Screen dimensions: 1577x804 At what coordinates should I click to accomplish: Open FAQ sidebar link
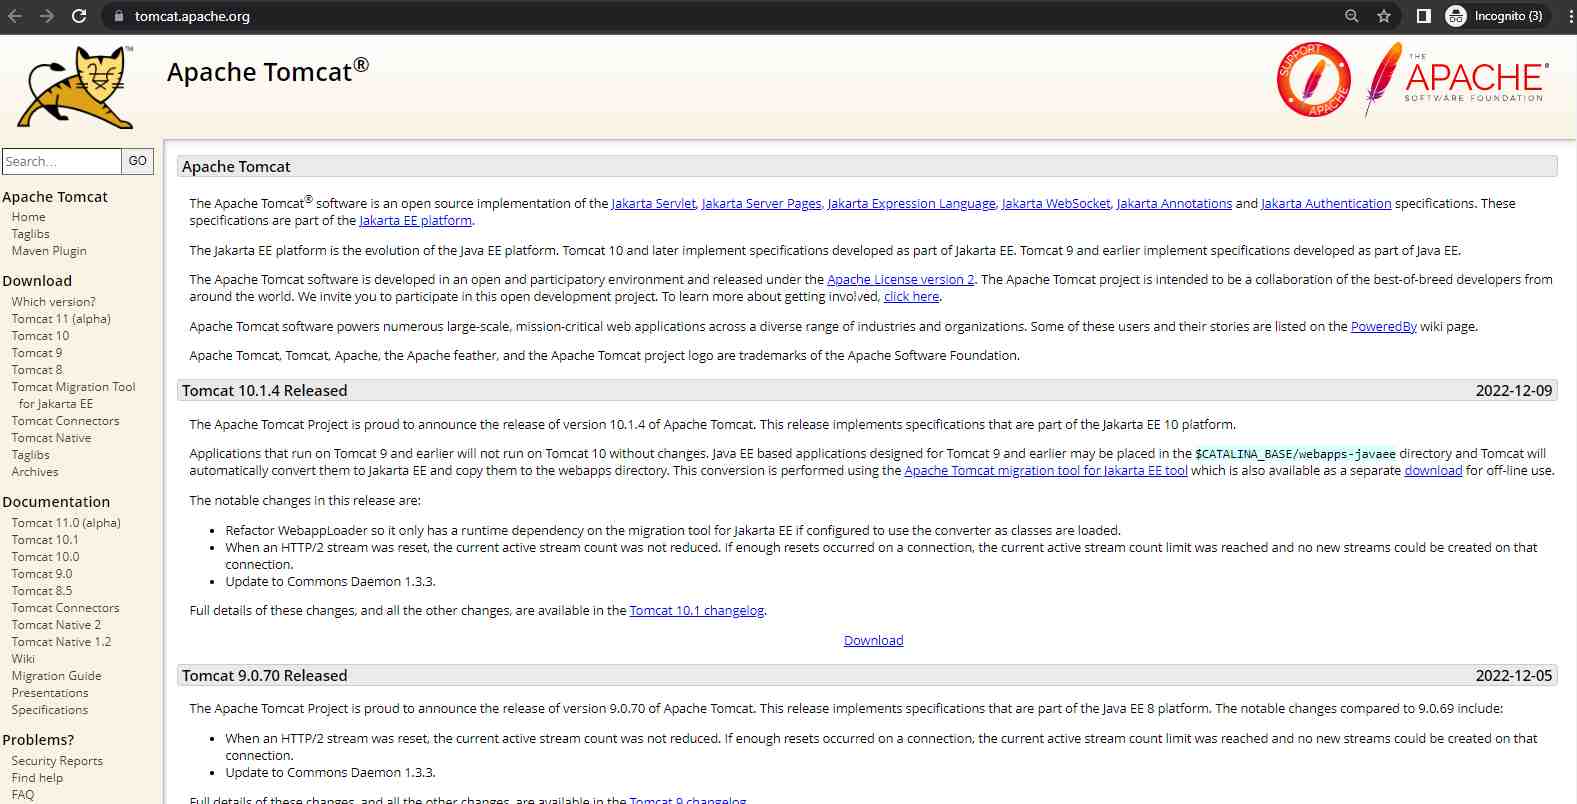tap(23, 795)
